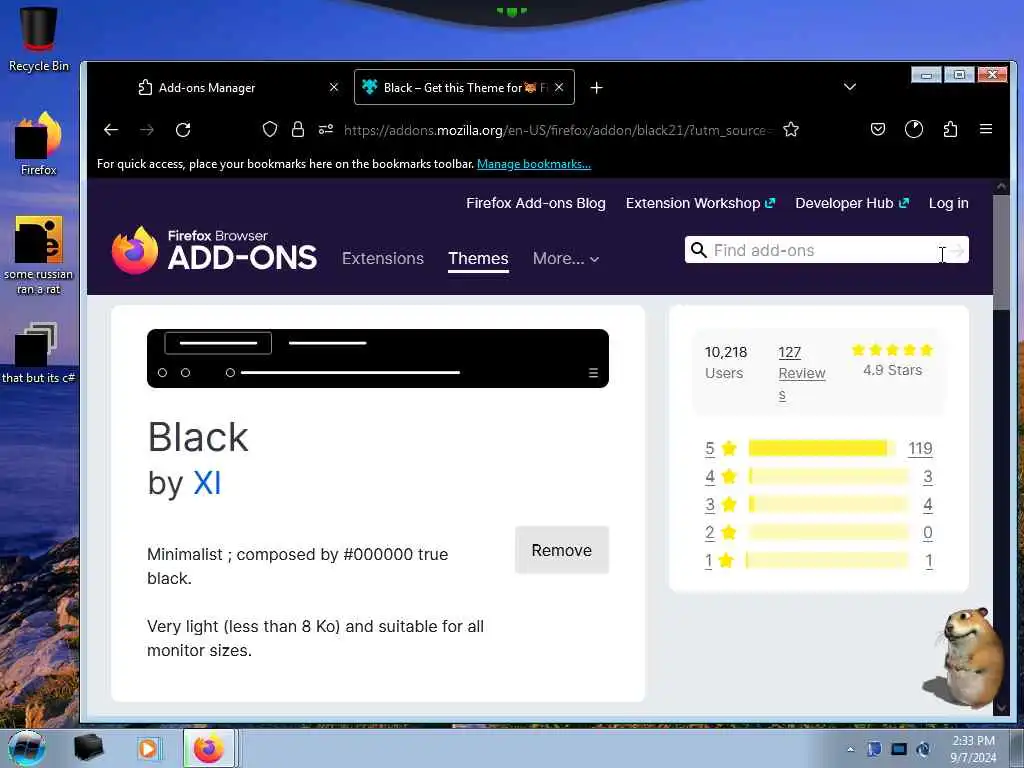Close the Black theme tab
This screenshot has width=1024, height=768.
click(x=559, y=87)
